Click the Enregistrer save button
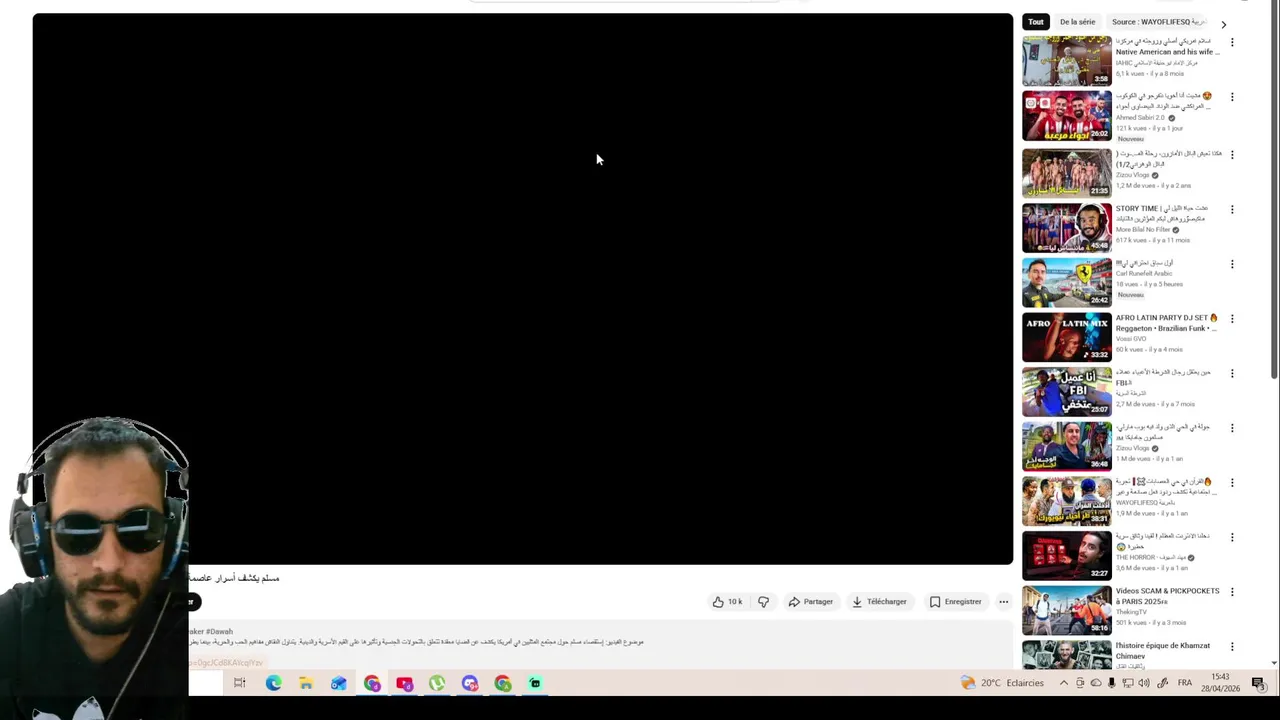Image resolution: width=1280 pixels, height=720 pixels. pos(955,602)
